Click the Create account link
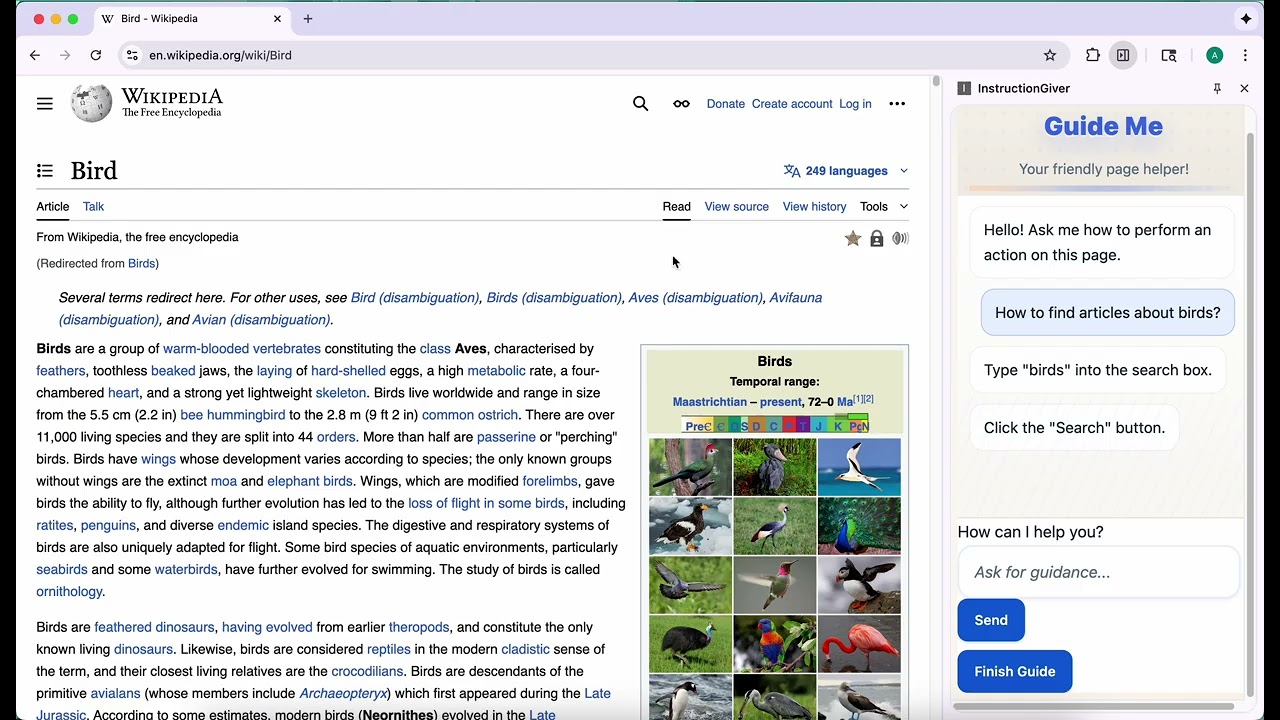Image resolution: width=1280 pixels, height=720 pixels. pyautogui.click(x=792, y=104)
